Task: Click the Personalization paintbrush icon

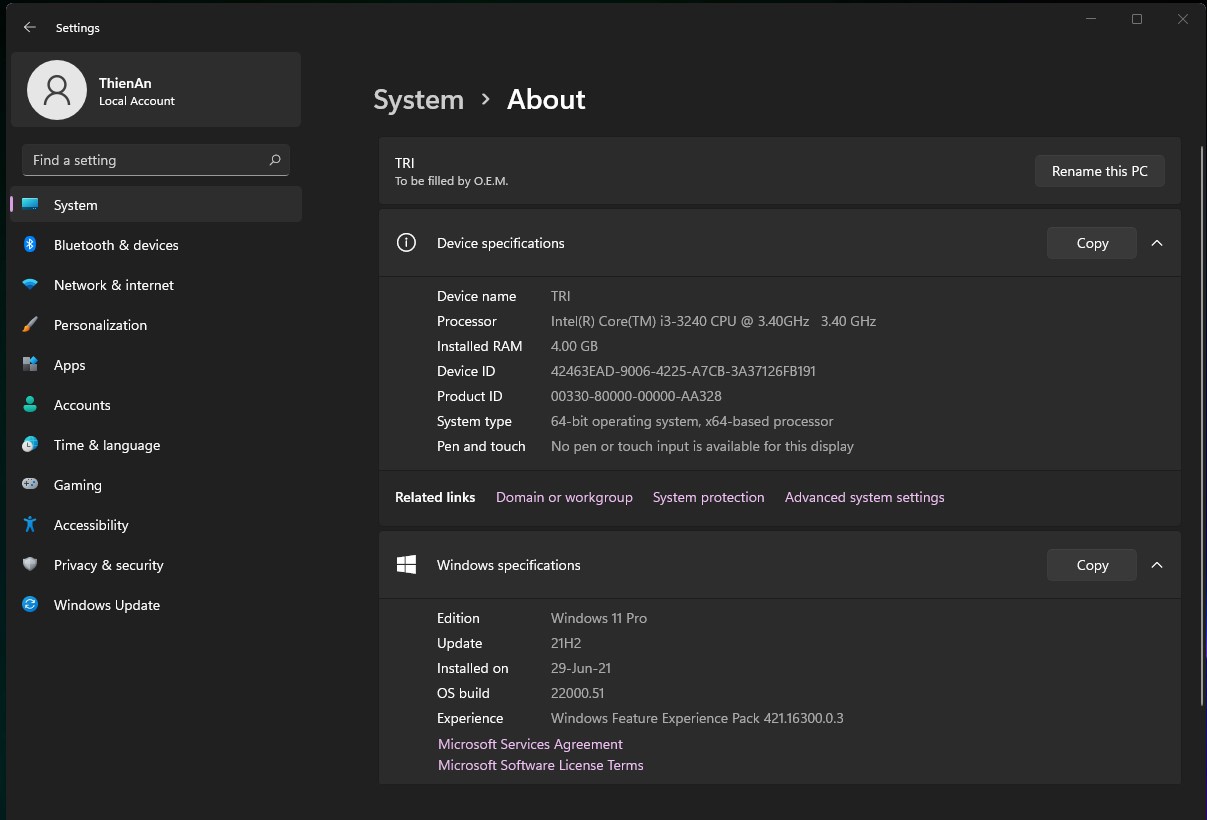Action: [x=30, y=325]
